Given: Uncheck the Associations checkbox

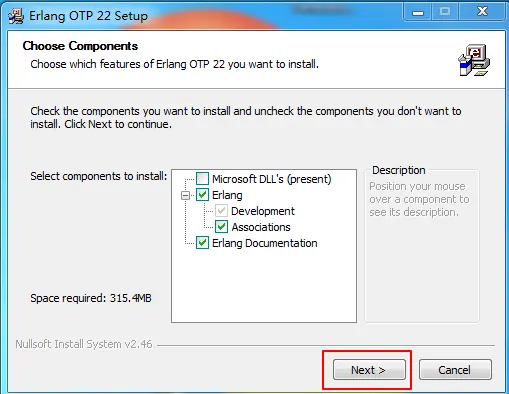Looking at the screenshot, I should (221, 227).
